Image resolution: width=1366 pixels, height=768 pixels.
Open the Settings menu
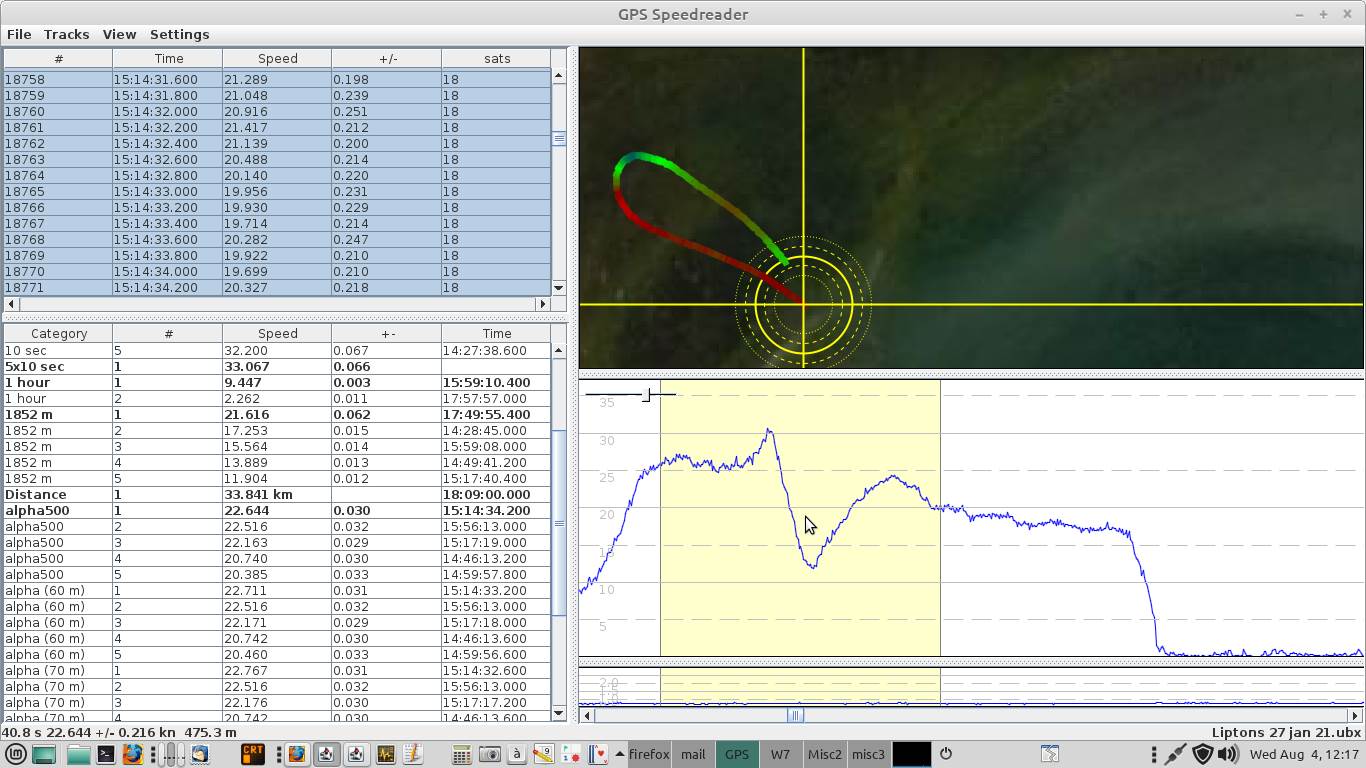click(x=179, y=34)
